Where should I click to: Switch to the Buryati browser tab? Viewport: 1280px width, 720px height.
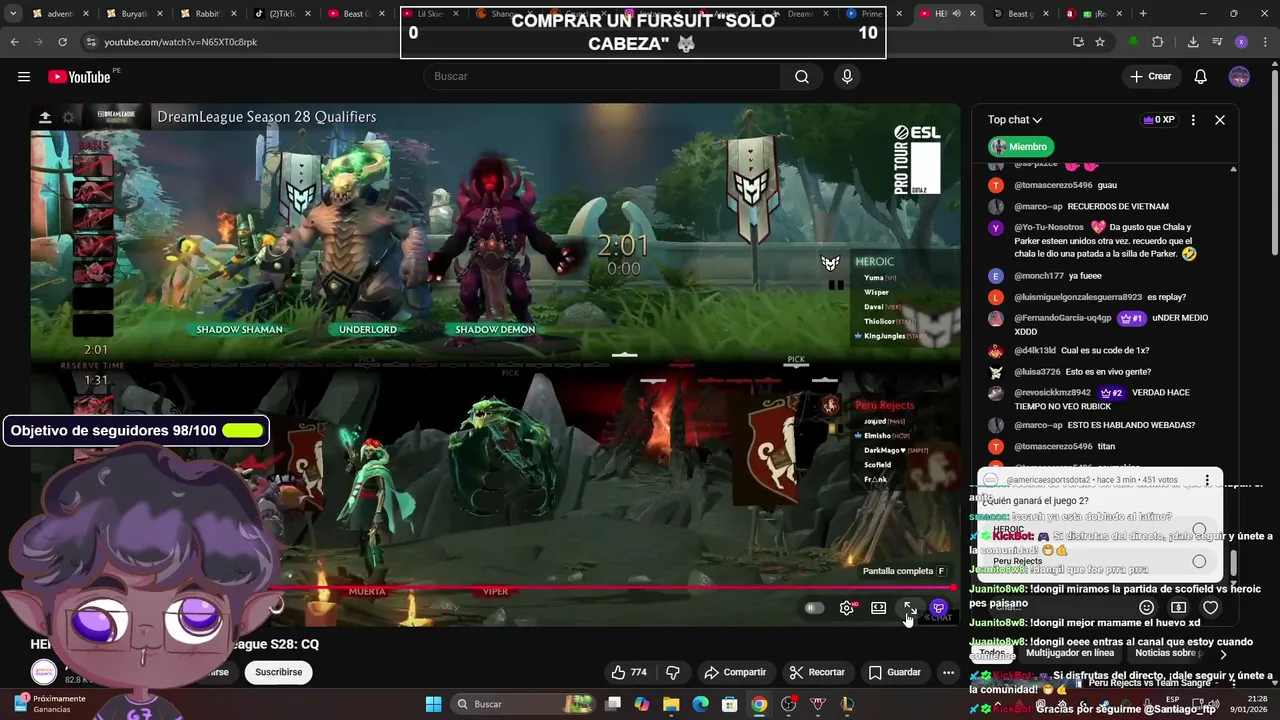click(136, 14)
